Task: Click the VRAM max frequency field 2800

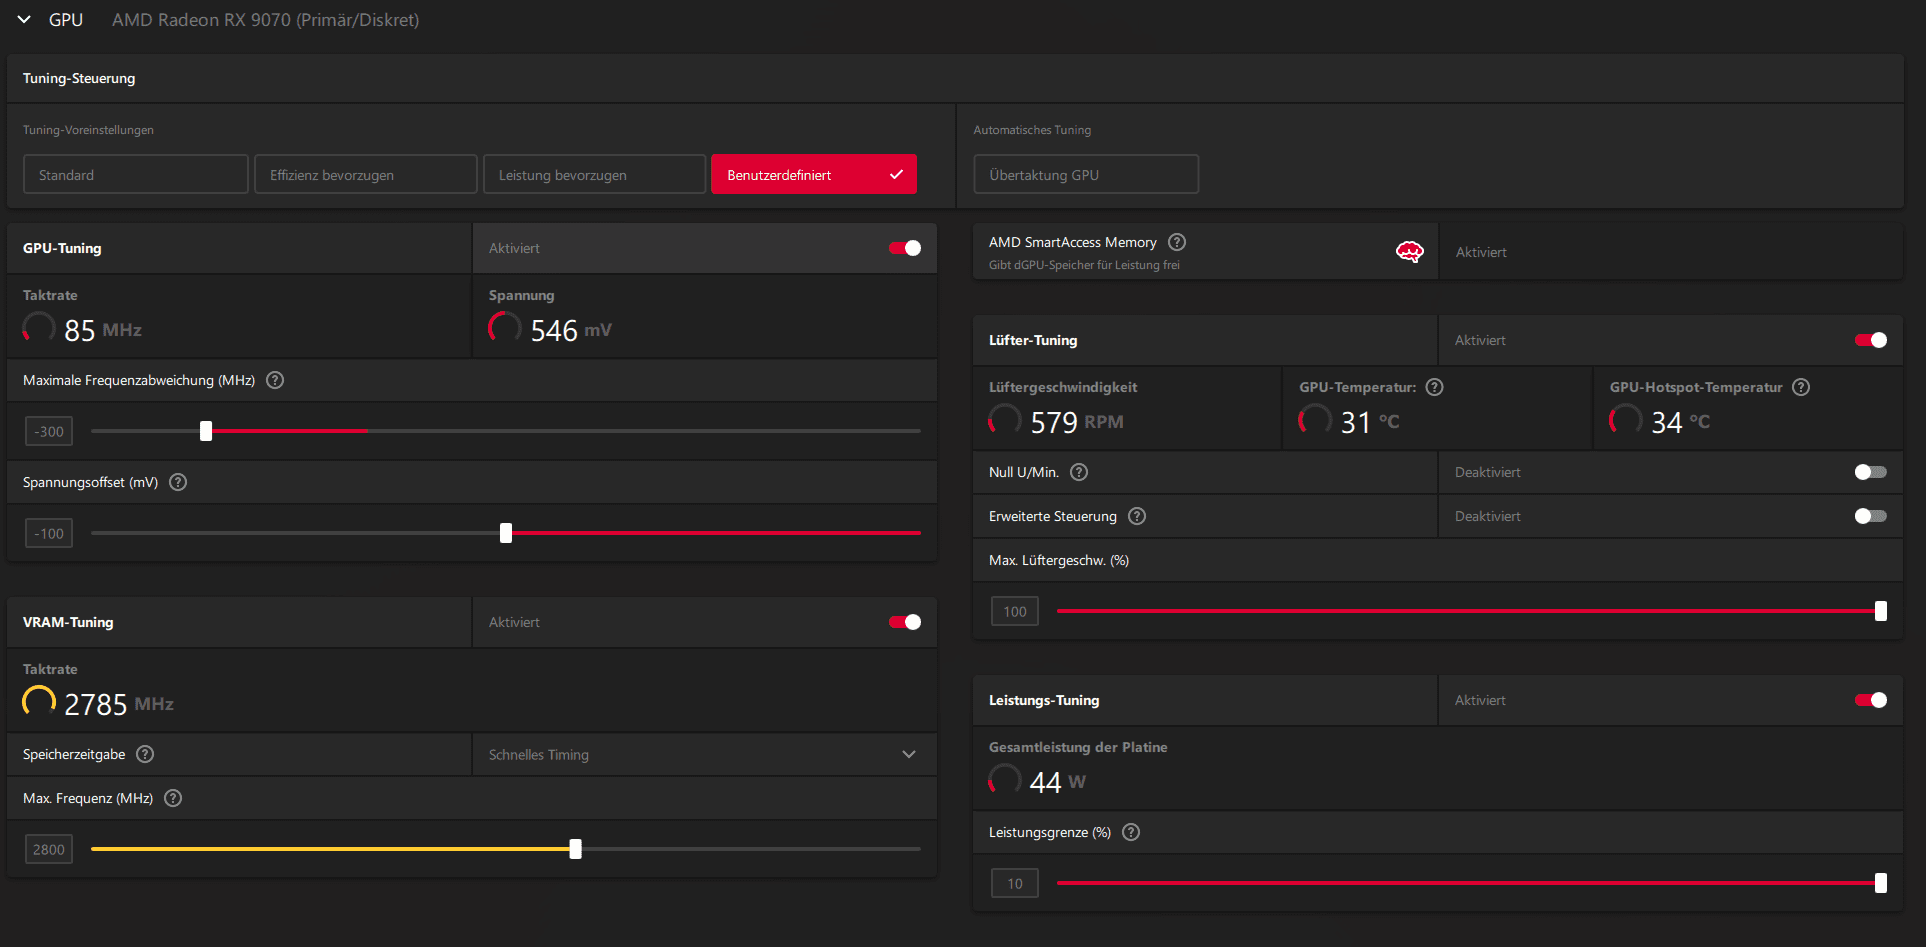Action: click(x=49, y=849)
